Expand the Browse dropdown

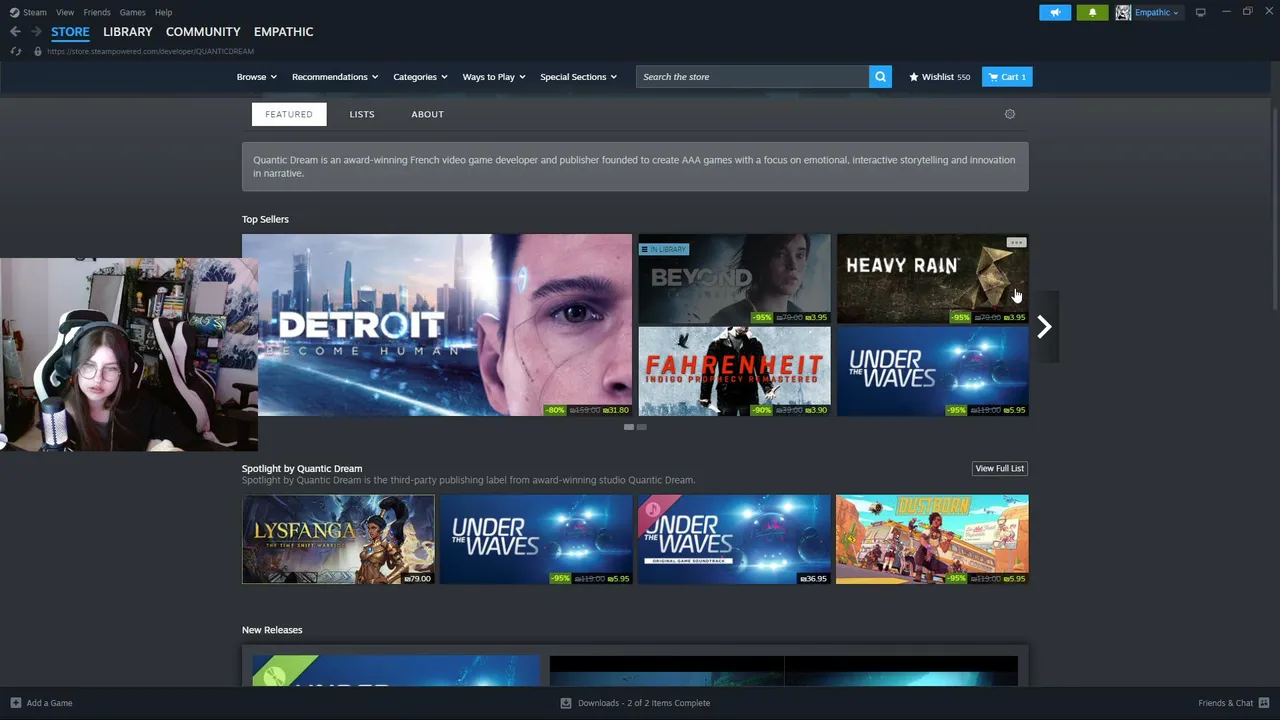(256, 77)
